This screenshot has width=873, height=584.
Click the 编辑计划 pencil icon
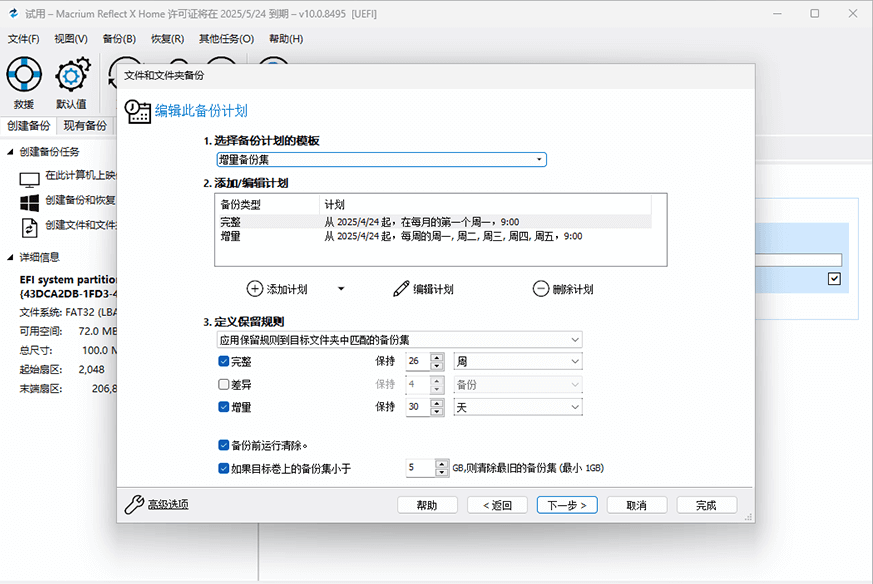[400, 289]
